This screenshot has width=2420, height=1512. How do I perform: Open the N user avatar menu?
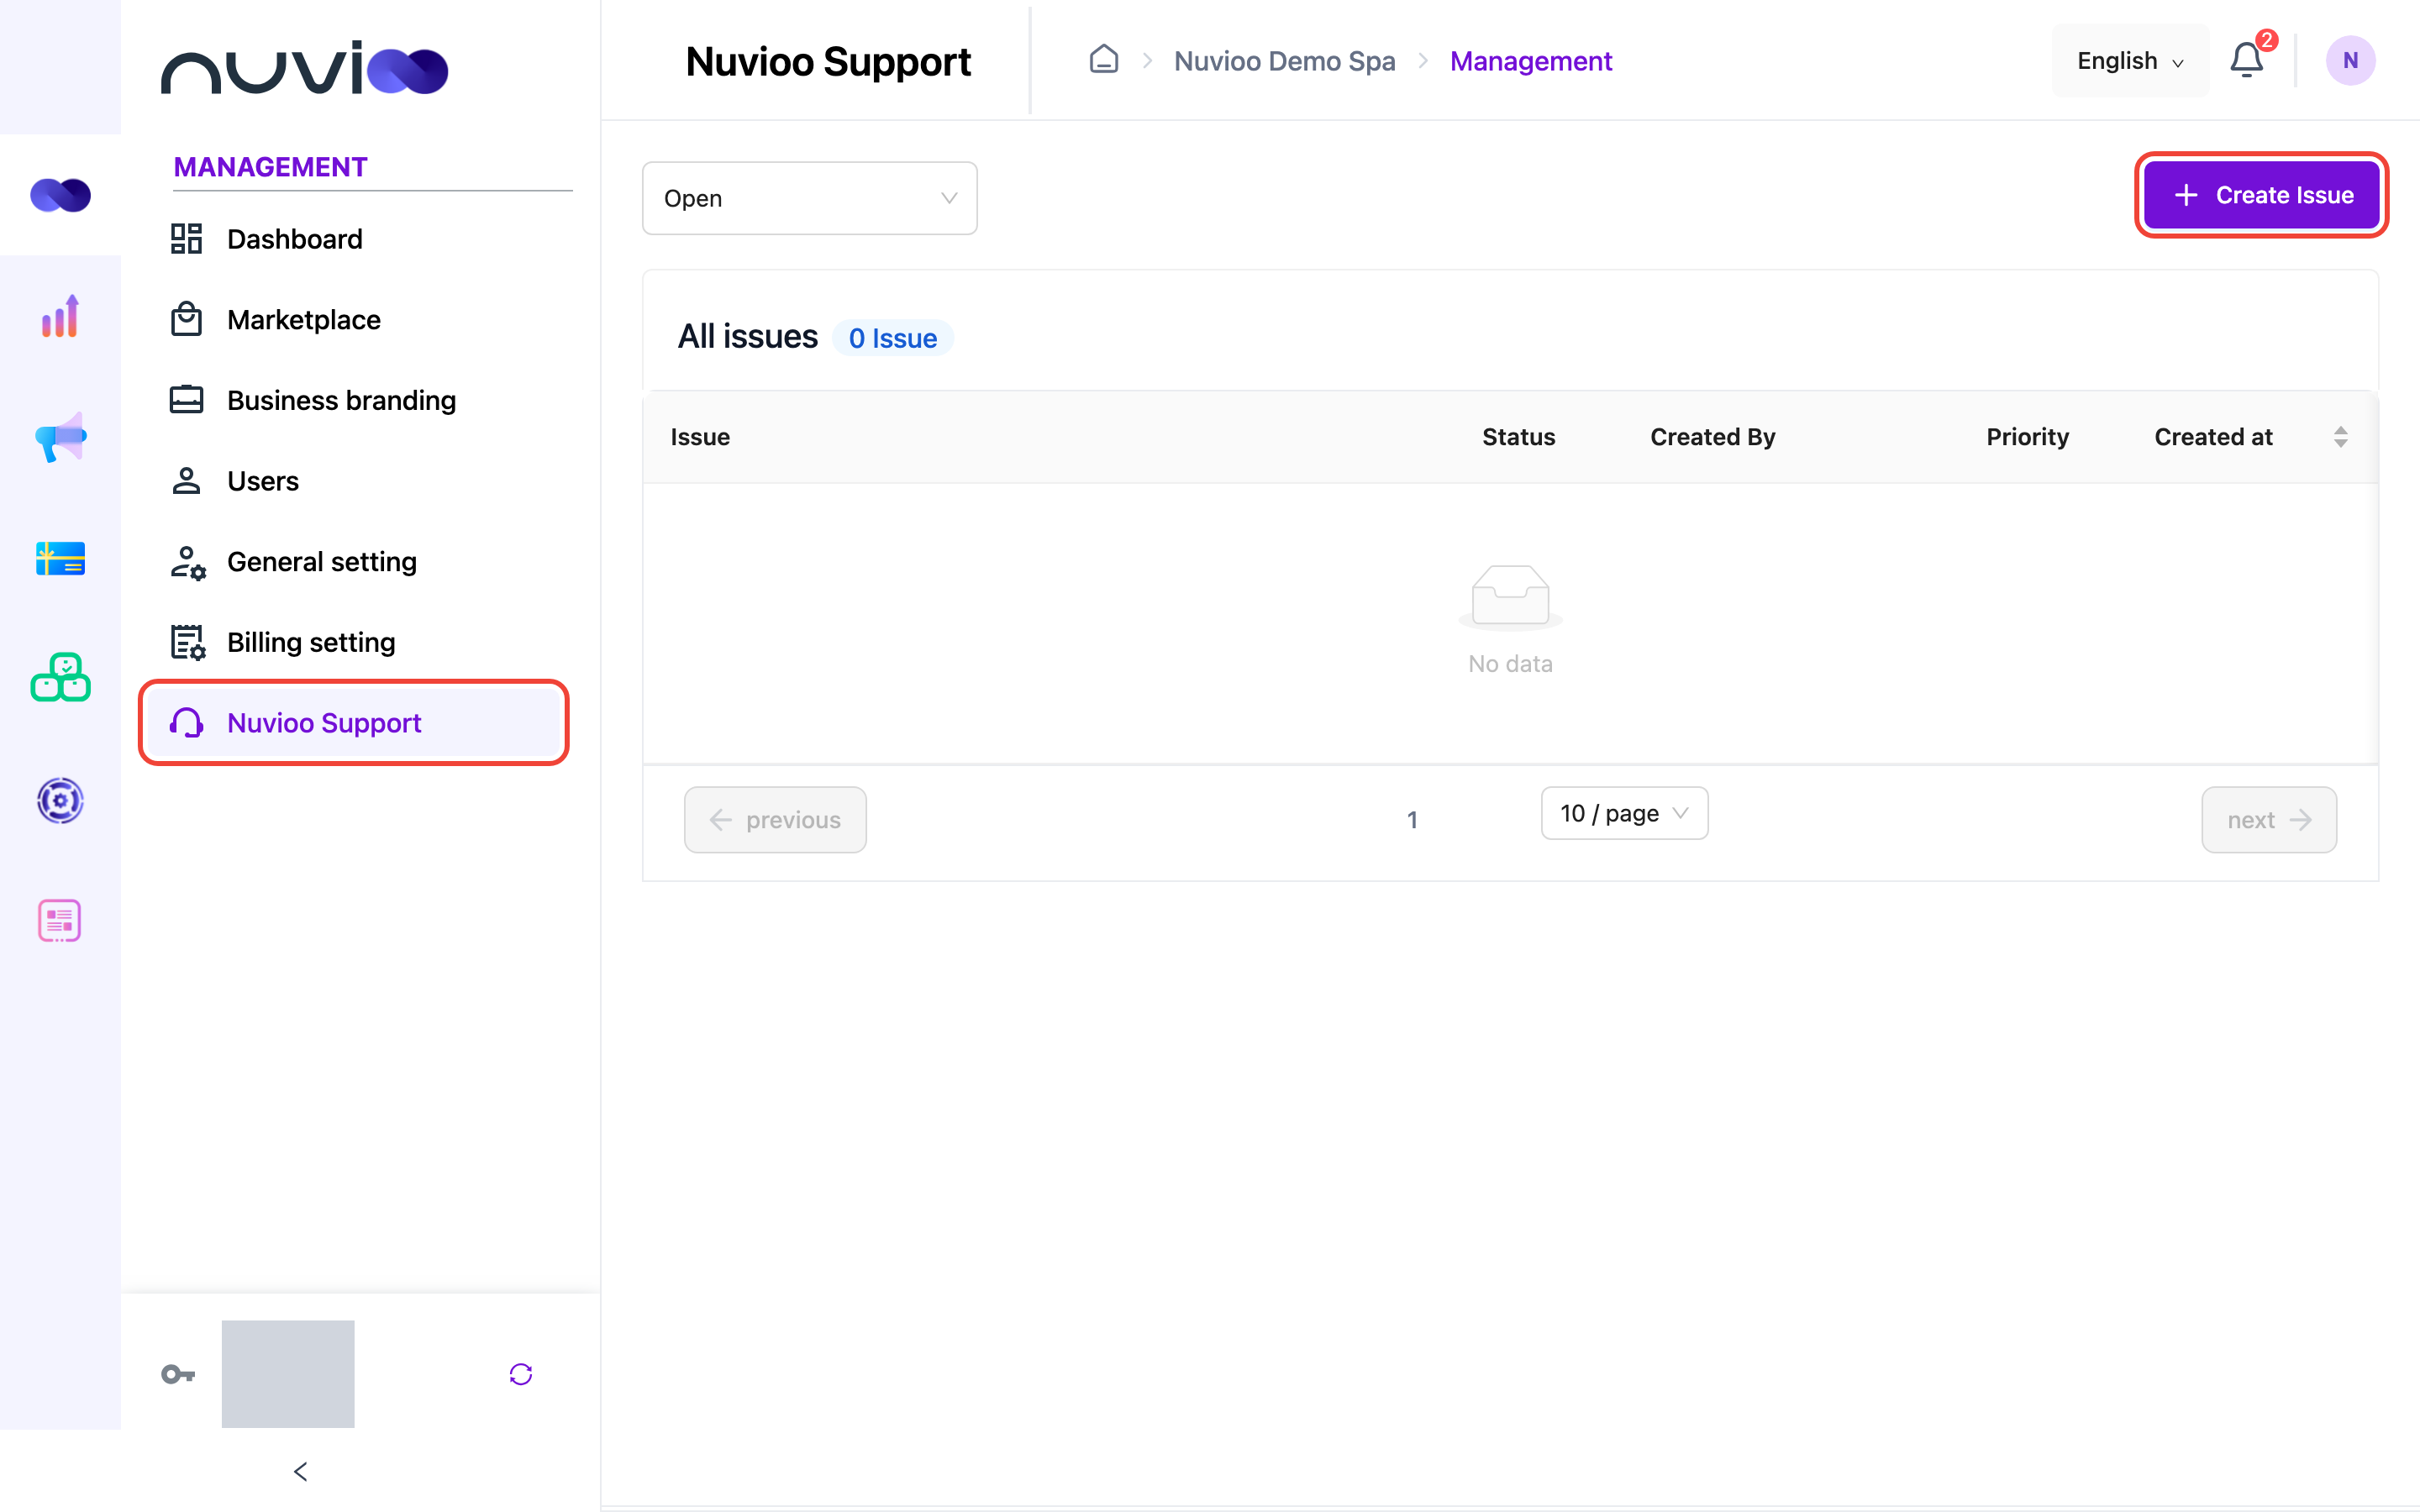coord(2350,60)
